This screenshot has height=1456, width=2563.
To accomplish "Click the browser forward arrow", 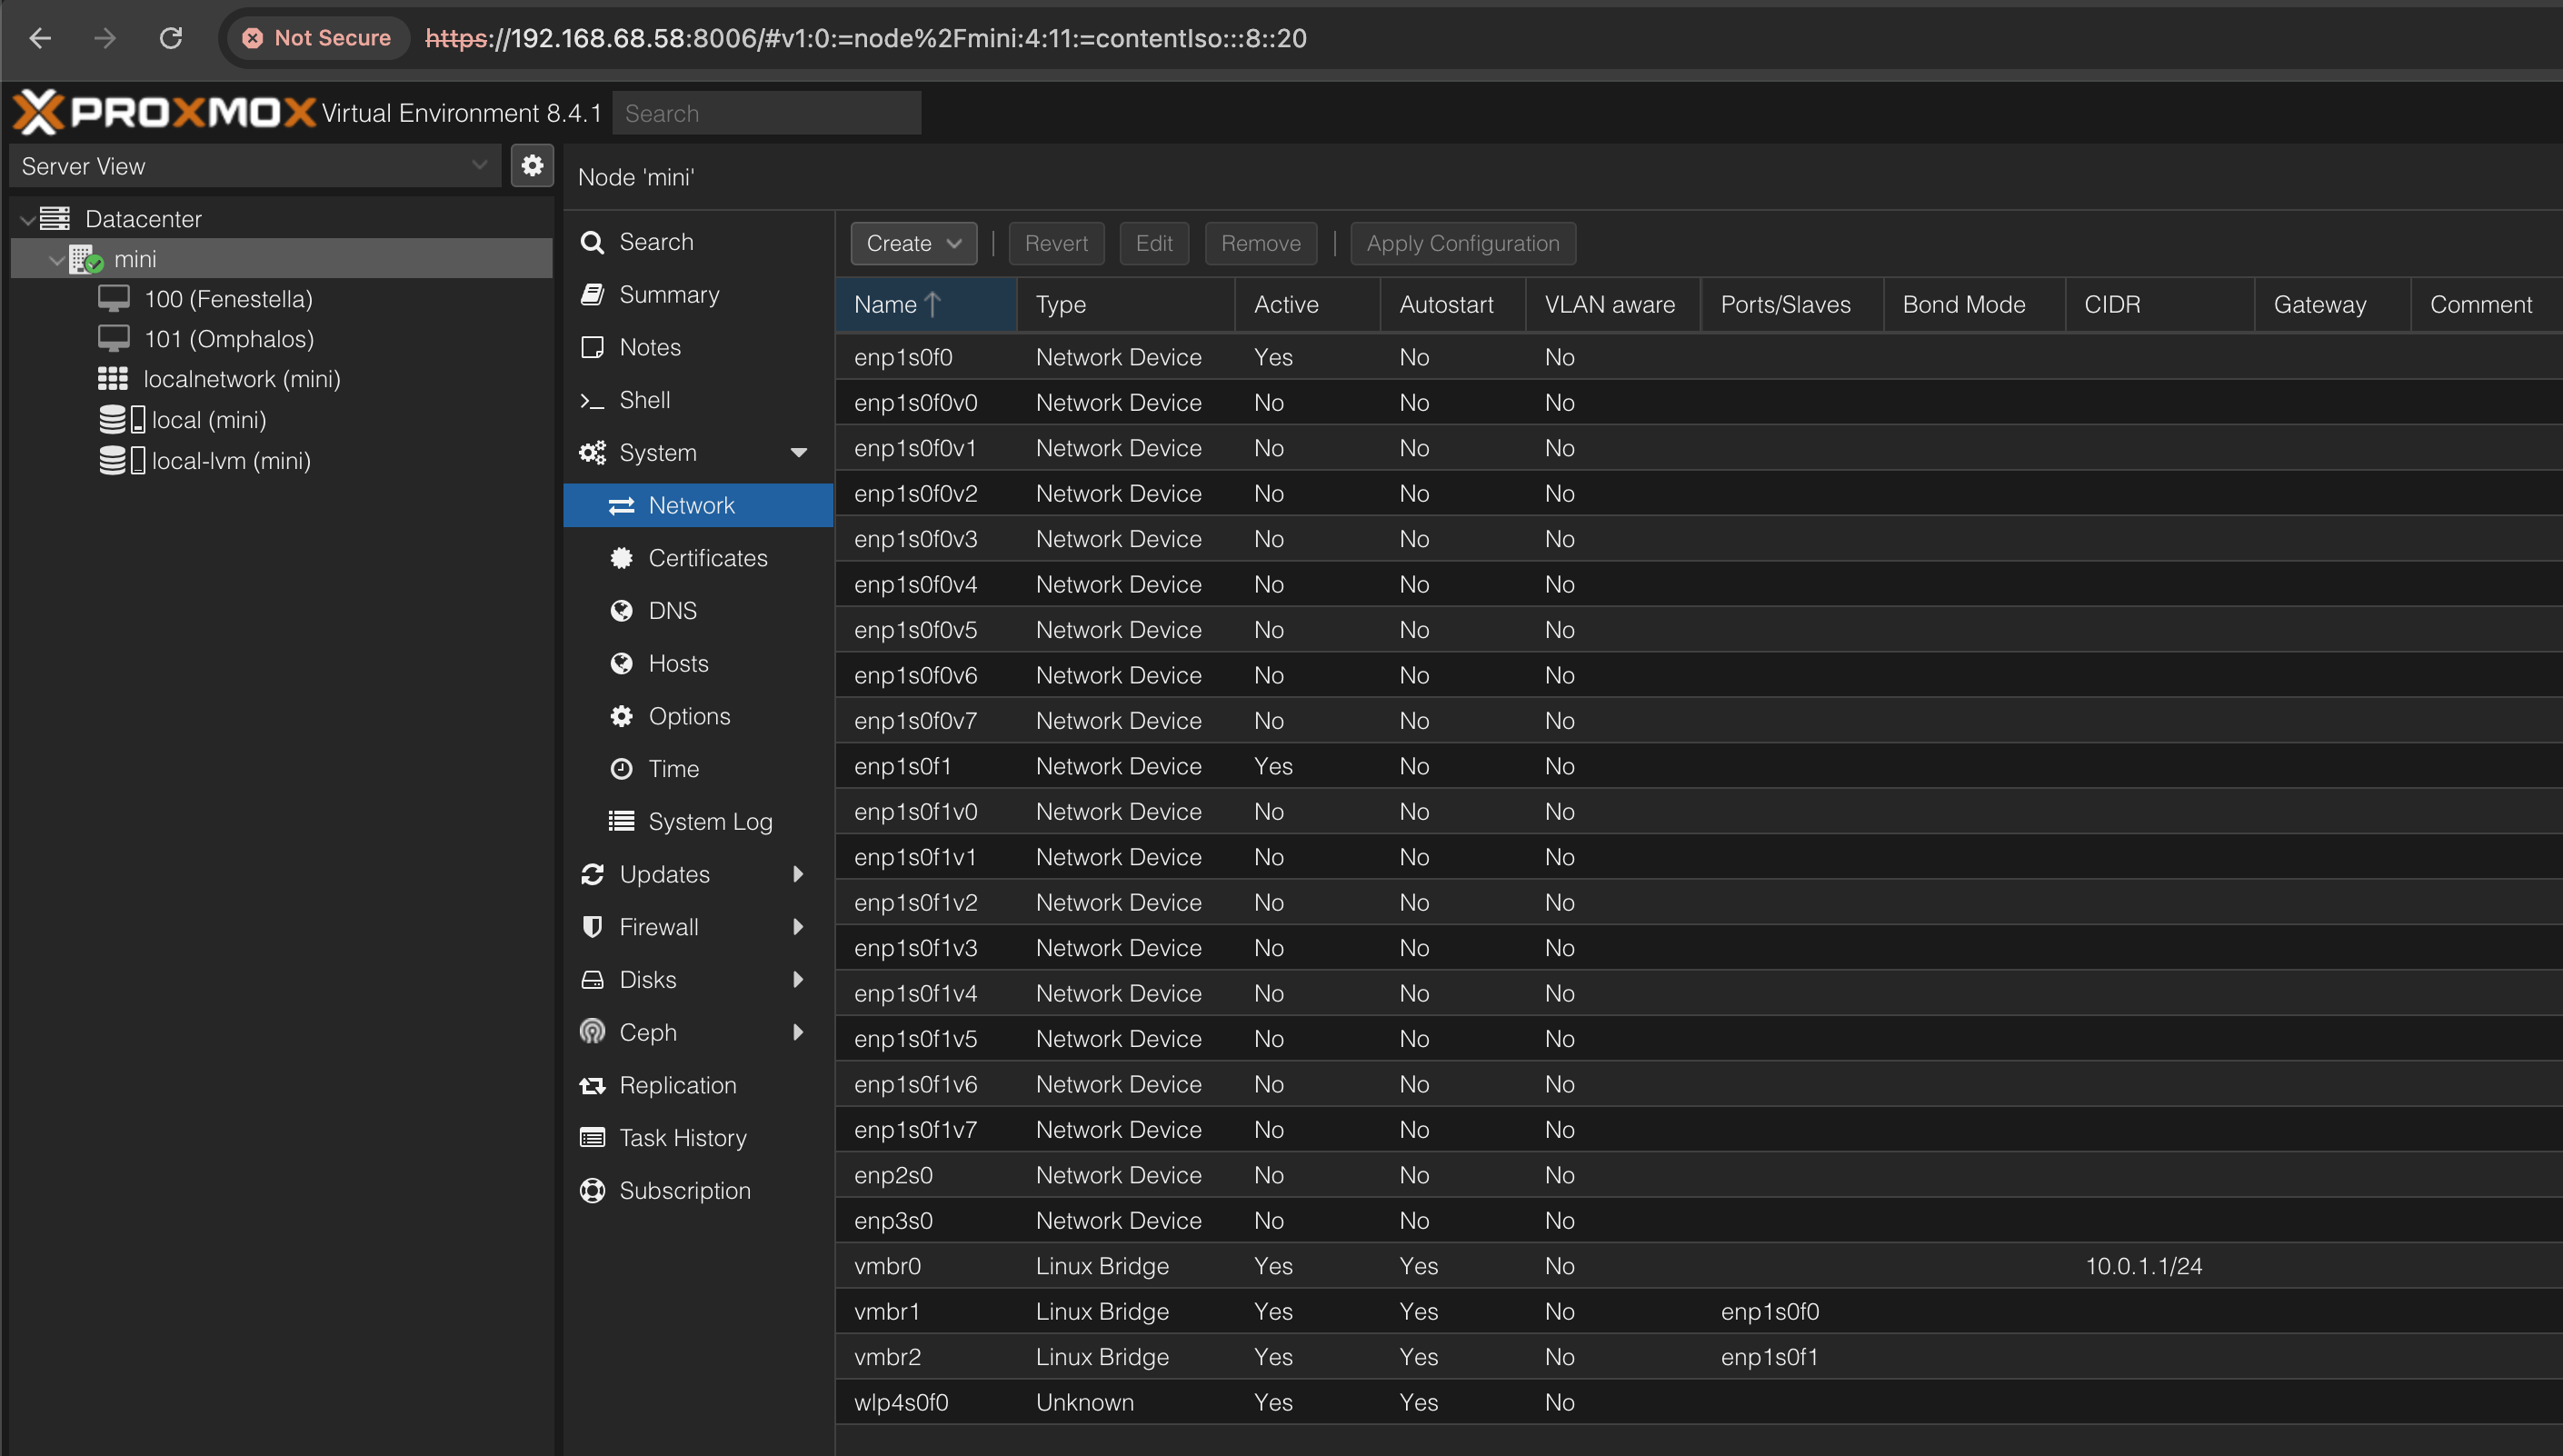I will click(x=105, y=38).
